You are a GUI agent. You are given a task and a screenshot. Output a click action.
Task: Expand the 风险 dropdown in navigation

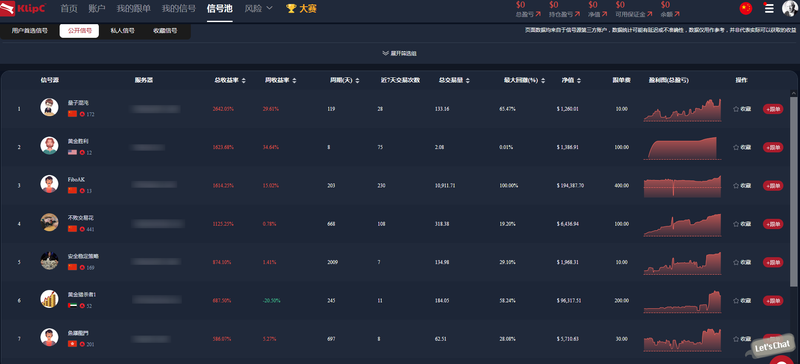coord(259,8)
